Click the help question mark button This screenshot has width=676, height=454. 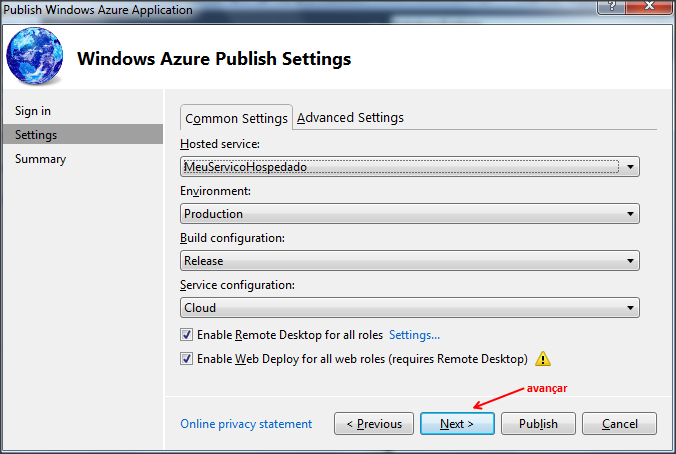coord(611,6)
